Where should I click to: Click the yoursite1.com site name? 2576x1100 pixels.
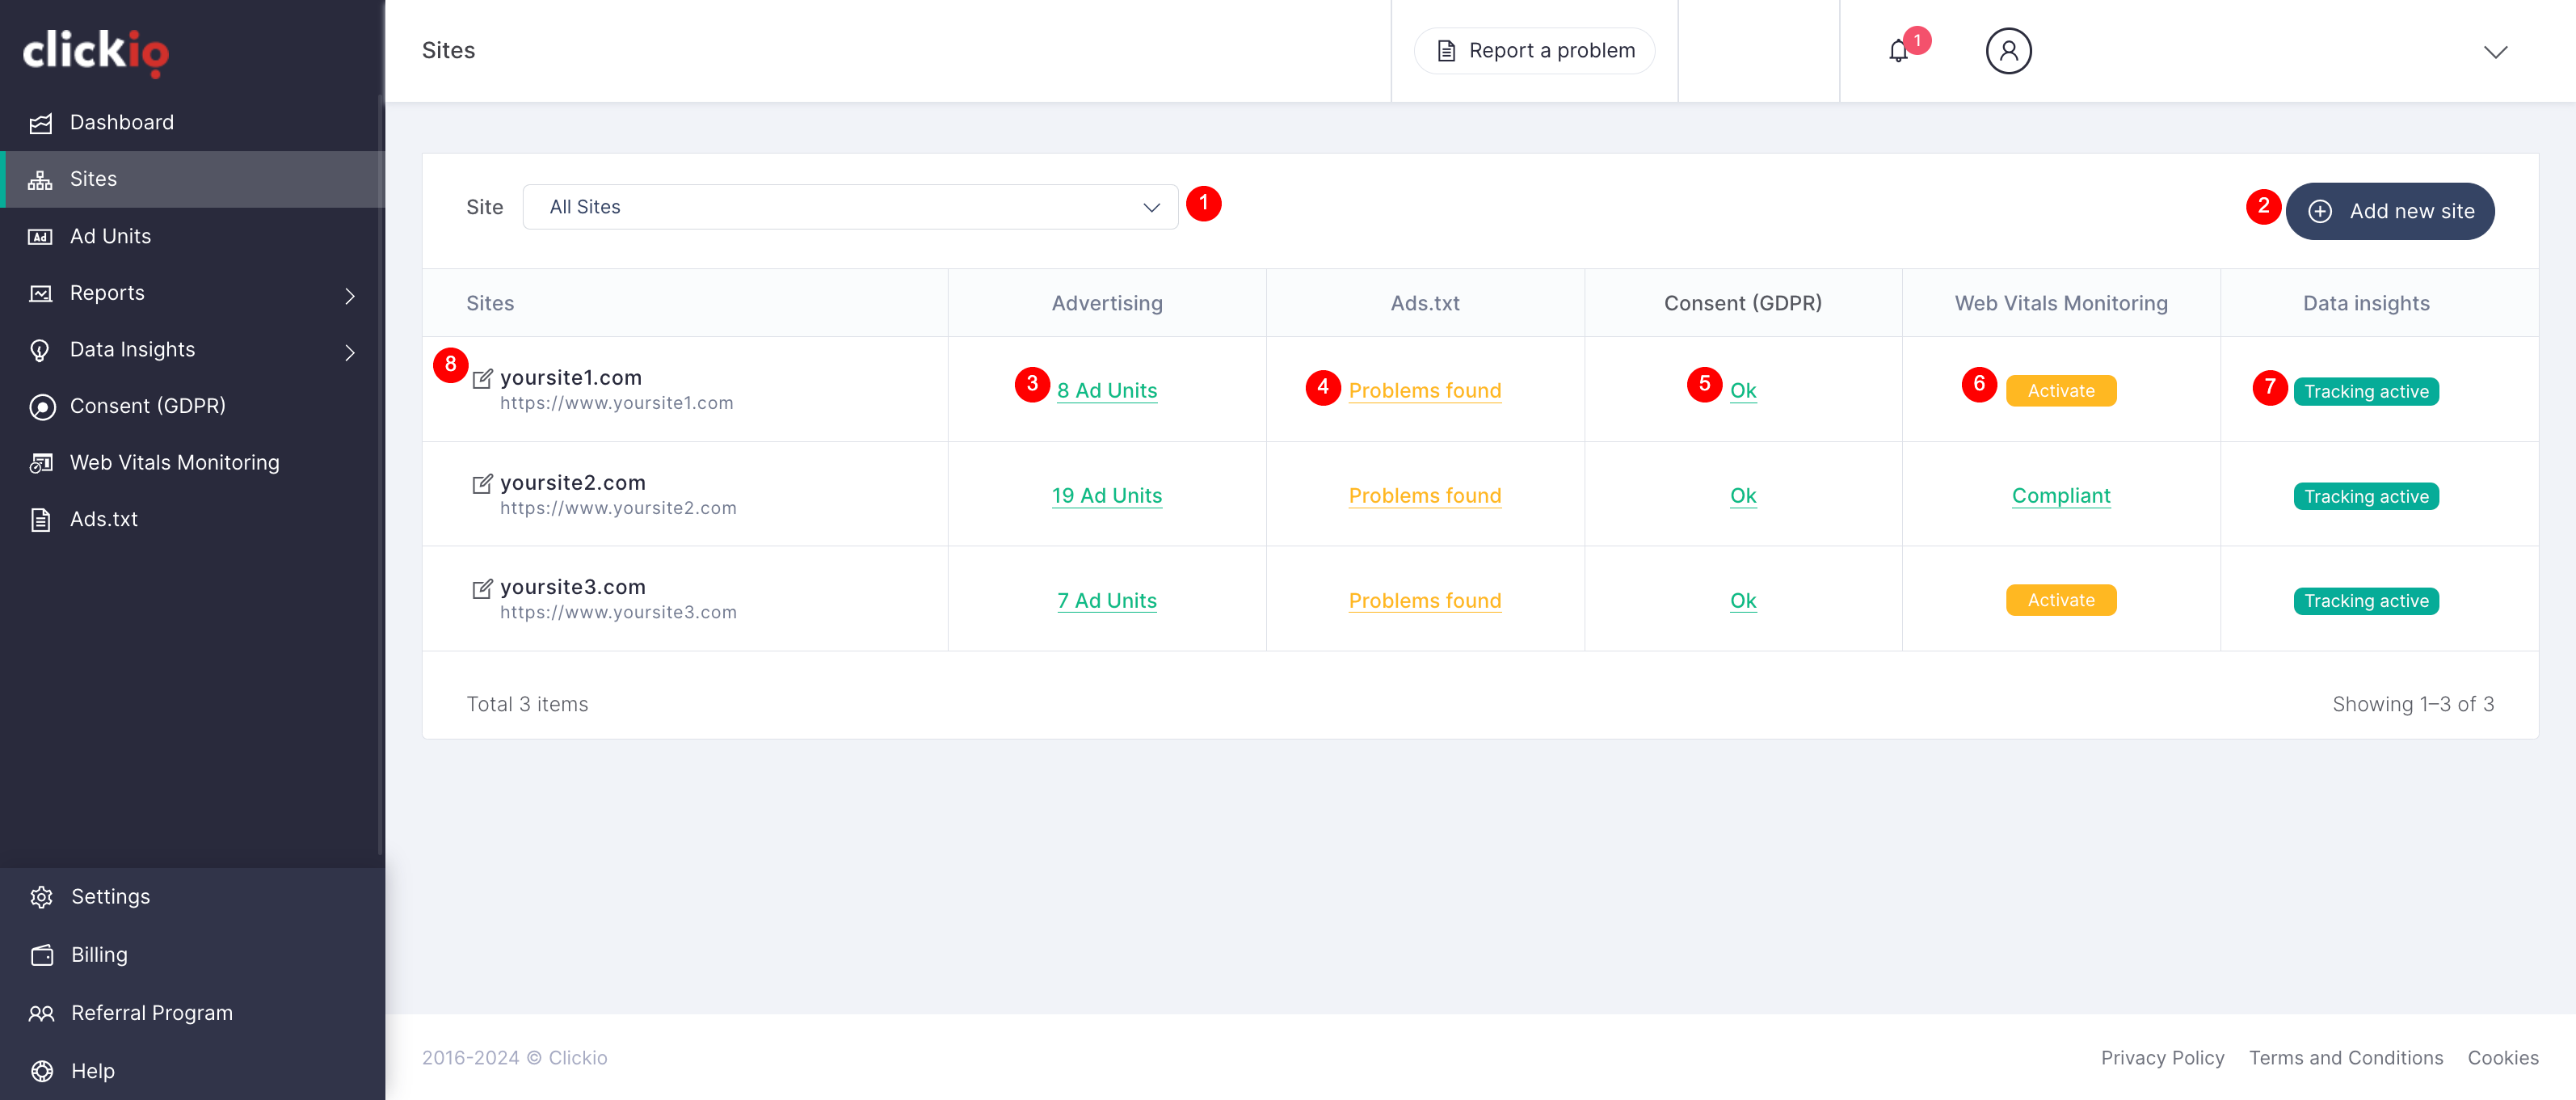click(571, 377)
